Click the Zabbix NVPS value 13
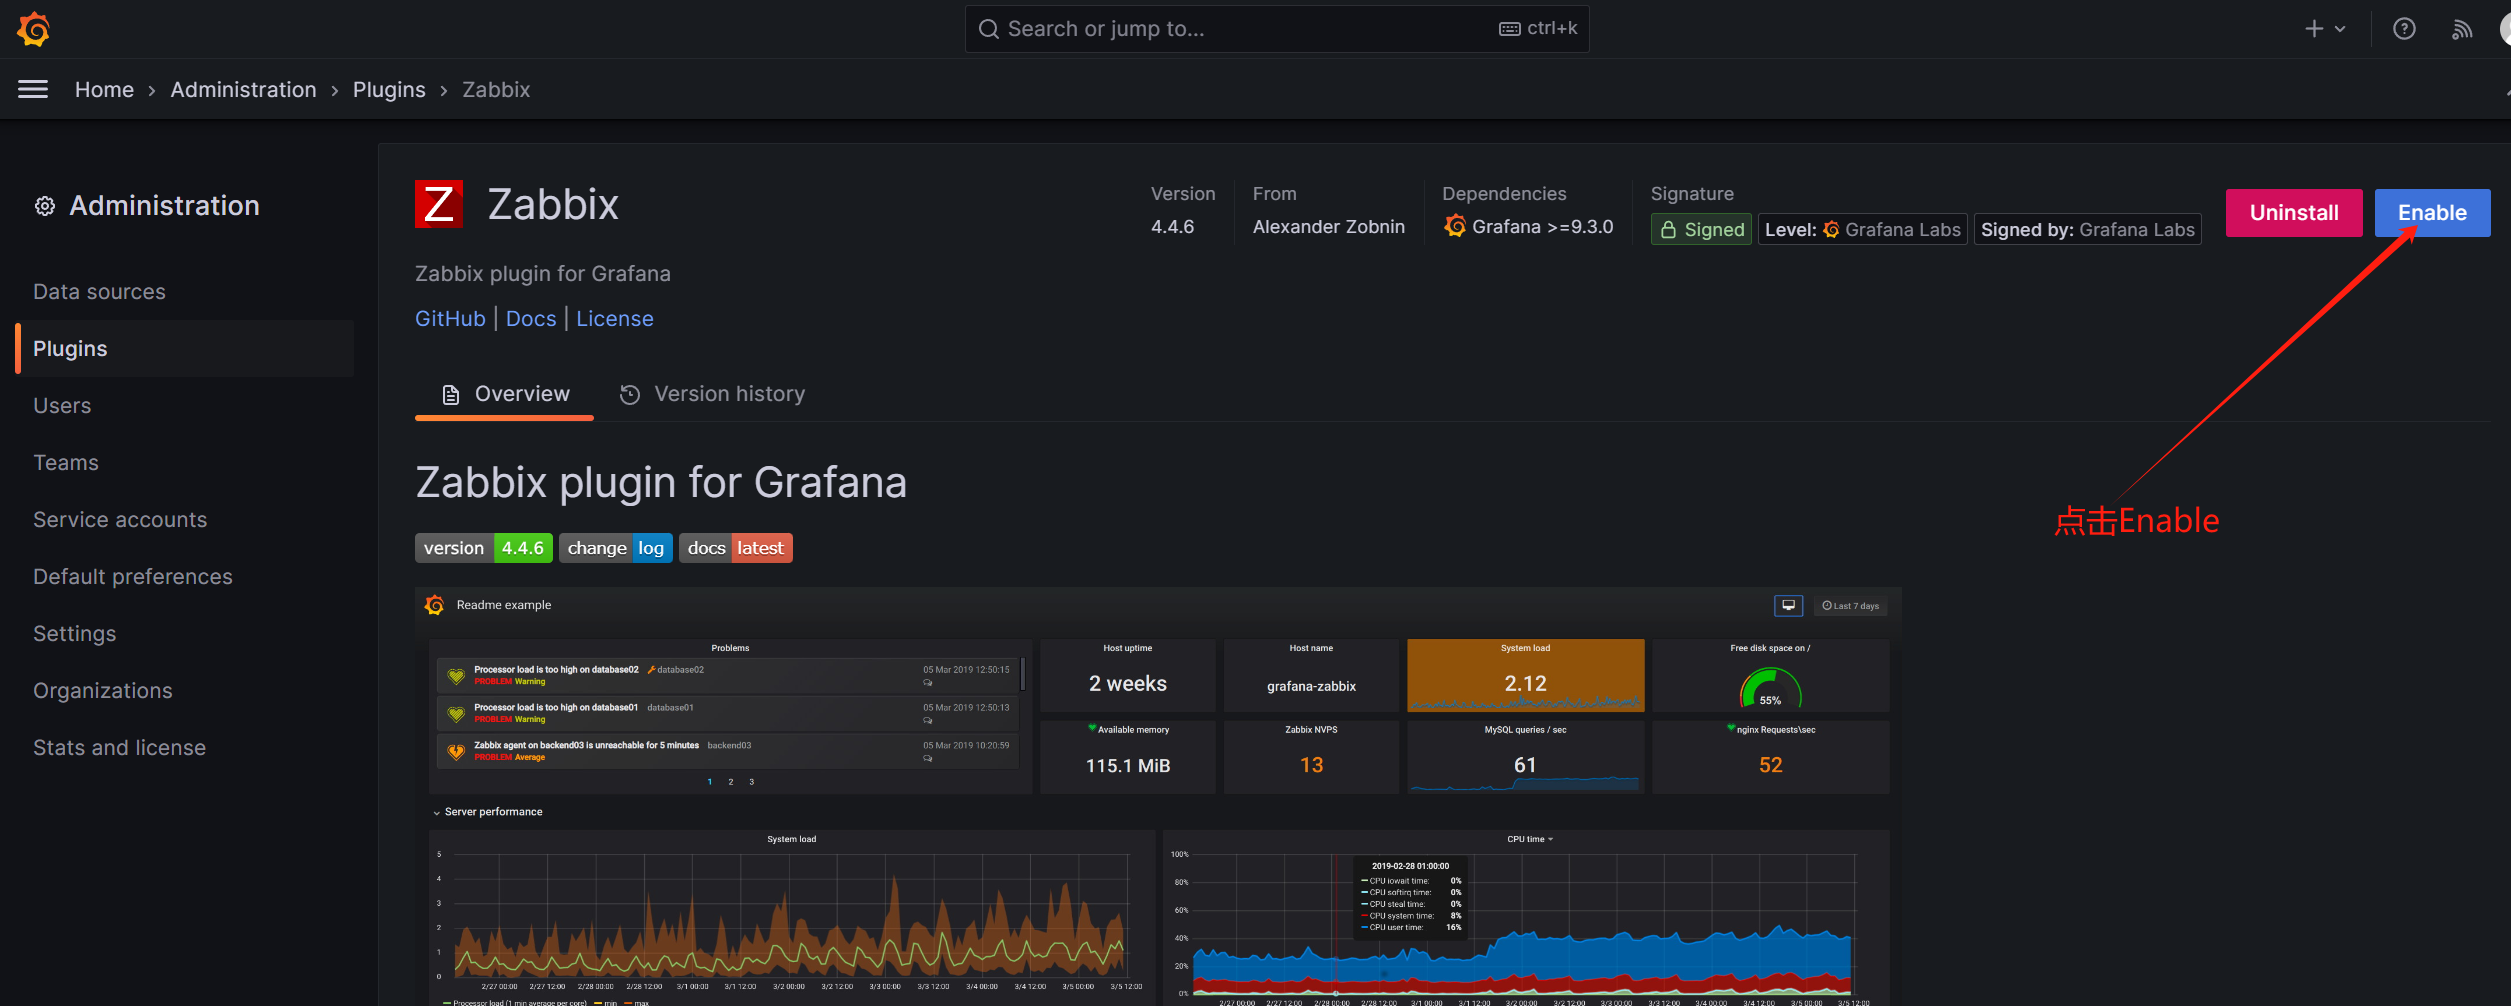 [x=1311, y=765]
